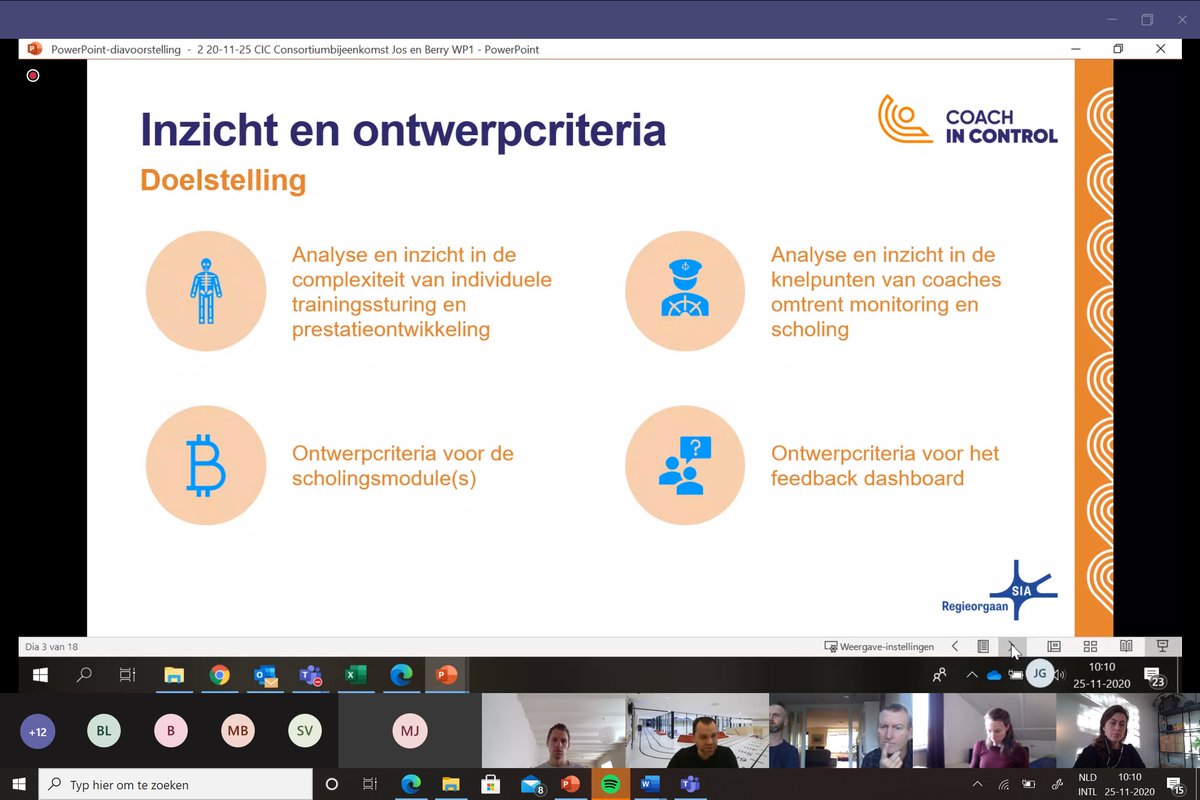Open File Explorer on shared screen taskbar
Image resolution: width=1200 pixels, height=800 pixels.
(x=174, y=675)
